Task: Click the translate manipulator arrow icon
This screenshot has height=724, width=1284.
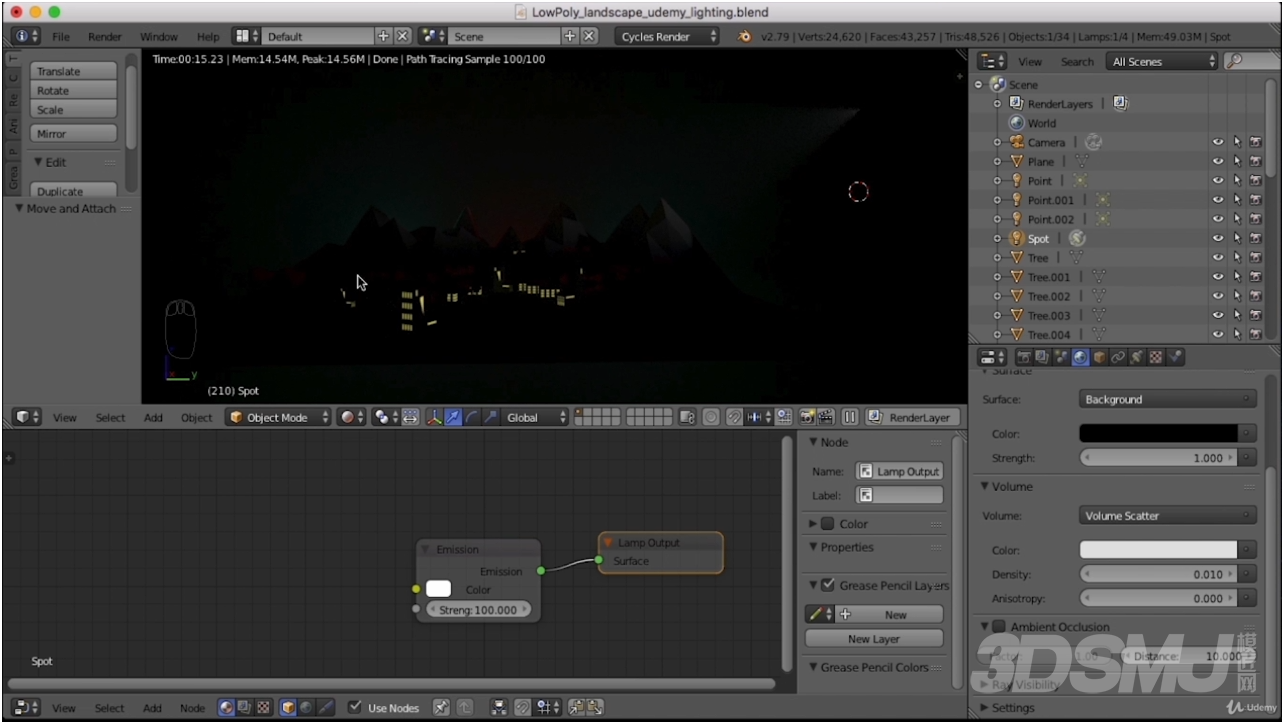Action: 453,417
